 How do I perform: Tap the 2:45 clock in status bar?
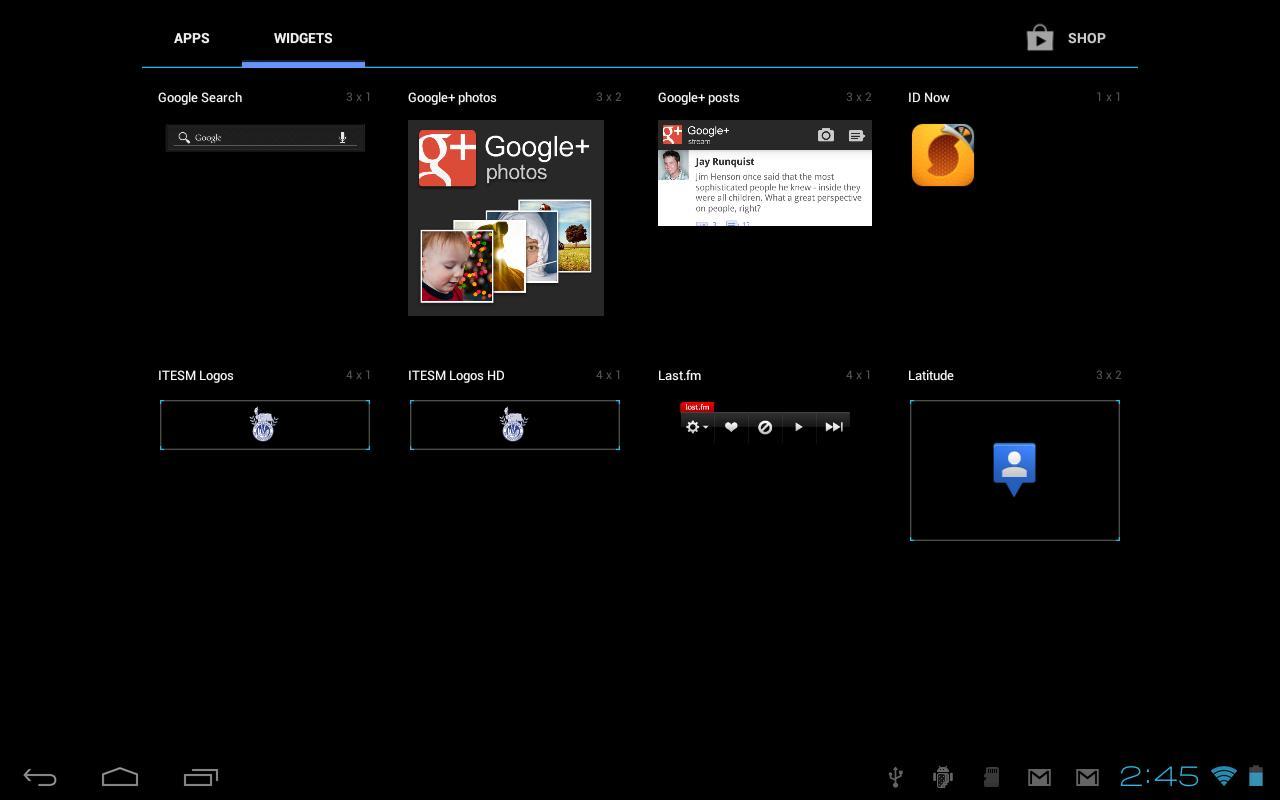[x=1159, y=776]
